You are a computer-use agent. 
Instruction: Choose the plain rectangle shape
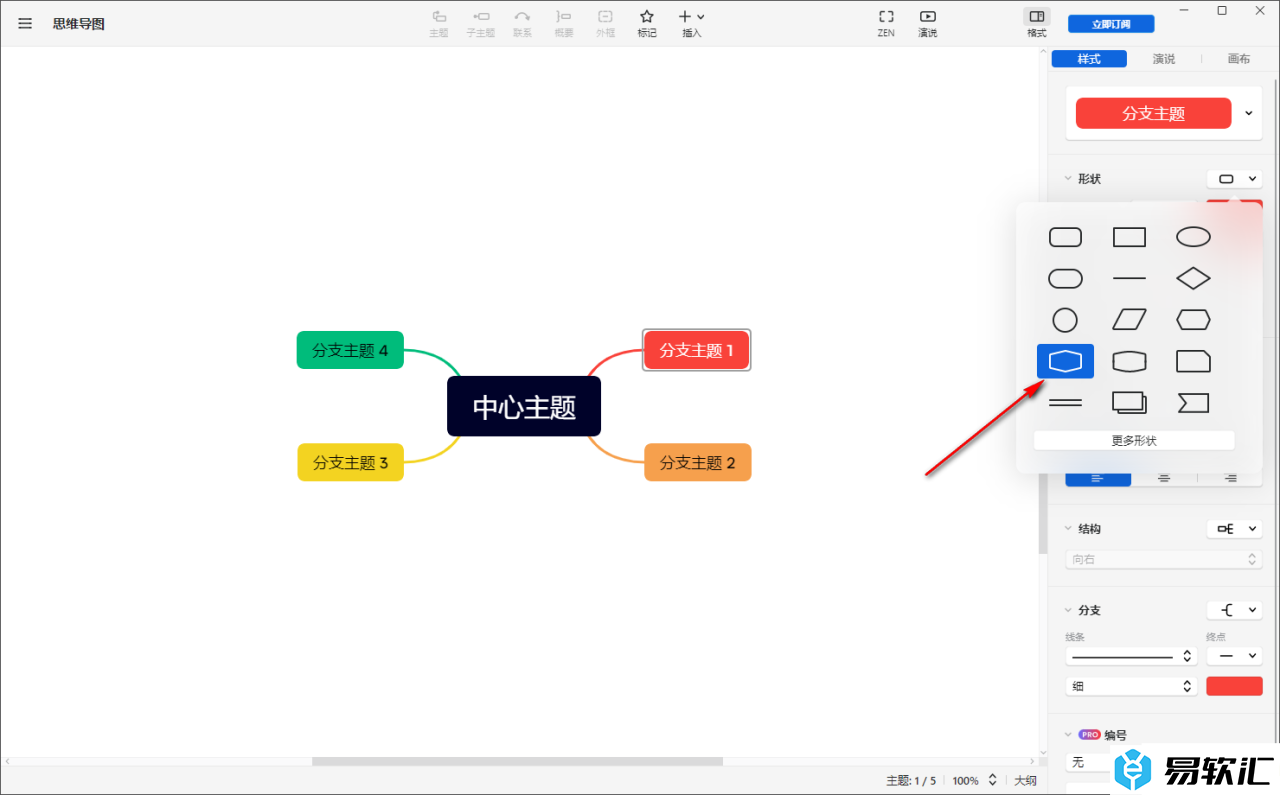1129,237
